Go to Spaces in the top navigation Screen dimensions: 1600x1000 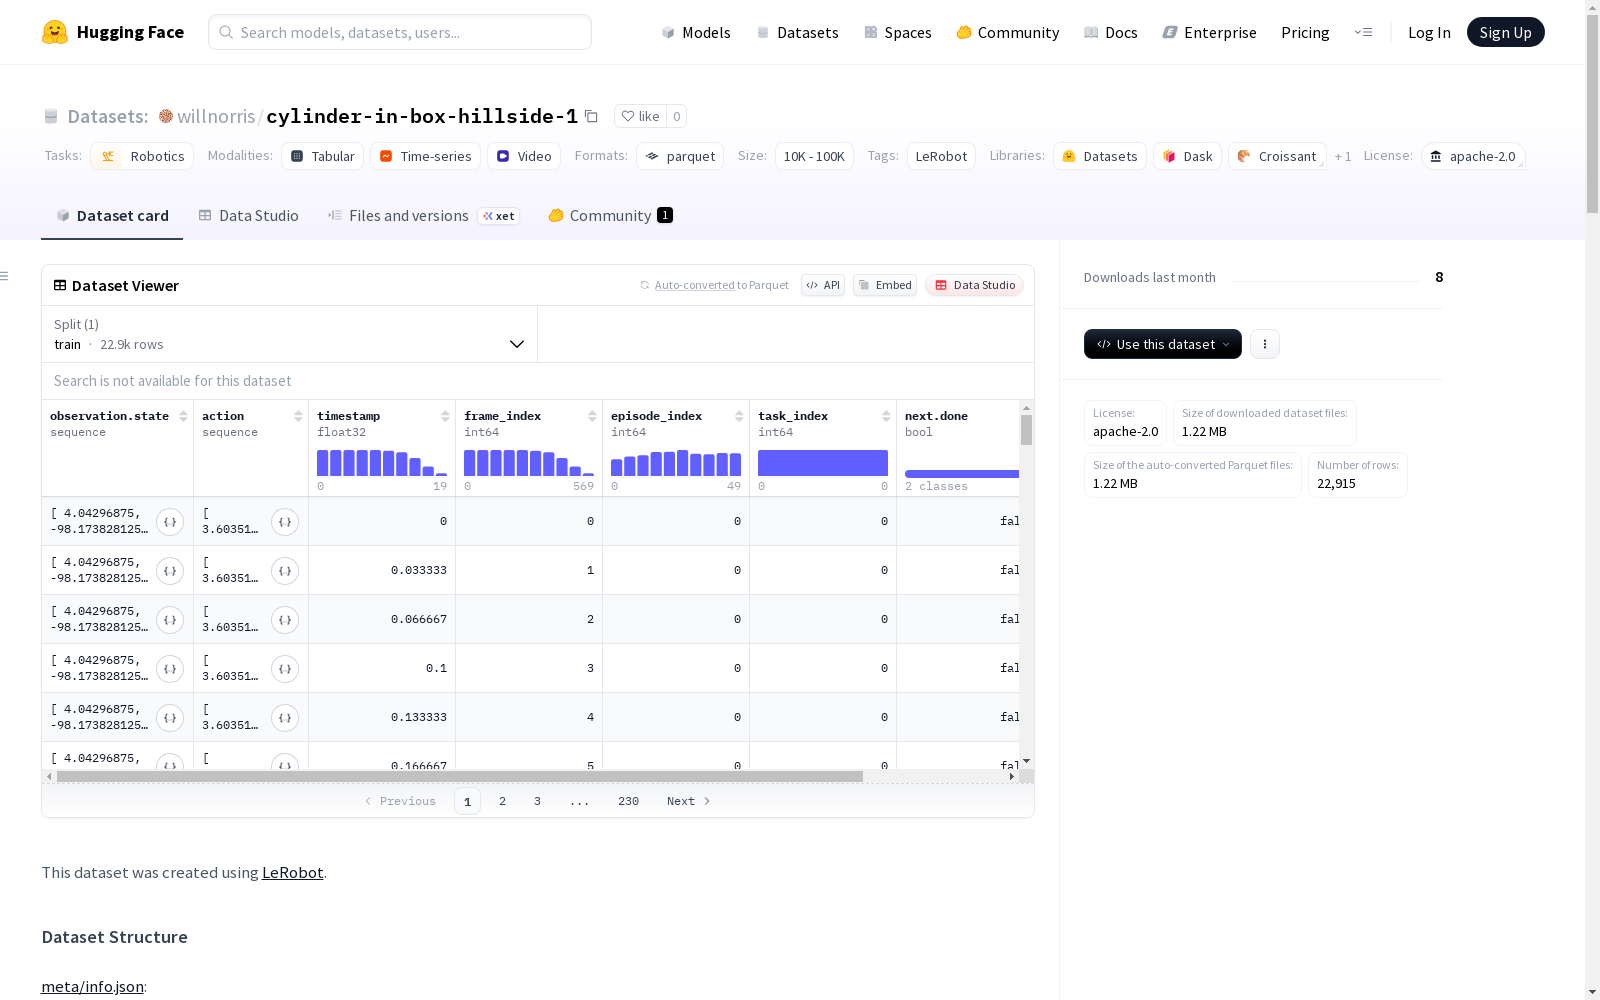pyautogui.click(x=898, y=32)
